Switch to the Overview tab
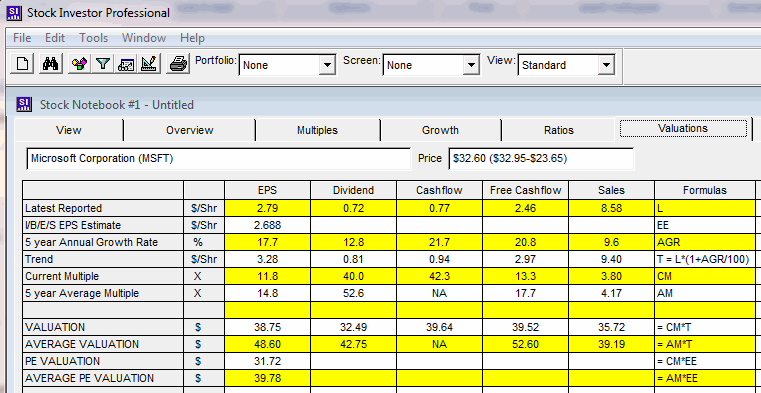The width and height of the screenshot is (761, 393). [x=189, y=130]
